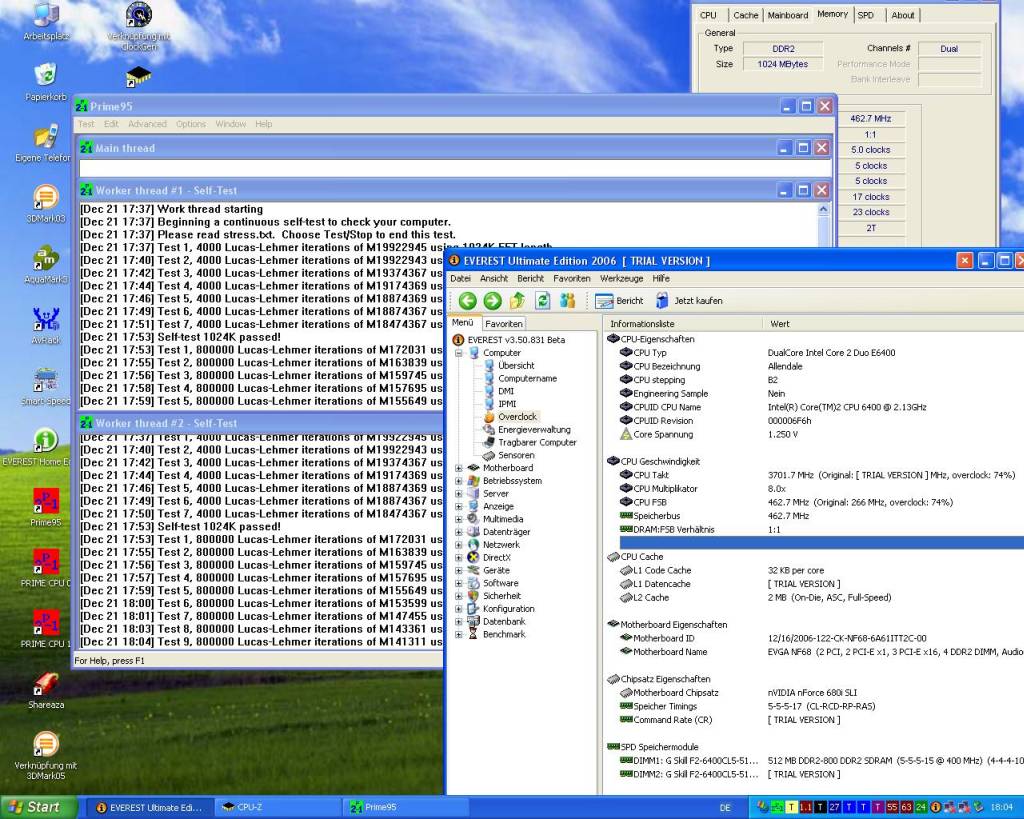Expand the Multimedia tree node
This screenshot has height=819, width=1024.
tap(458, 519)
